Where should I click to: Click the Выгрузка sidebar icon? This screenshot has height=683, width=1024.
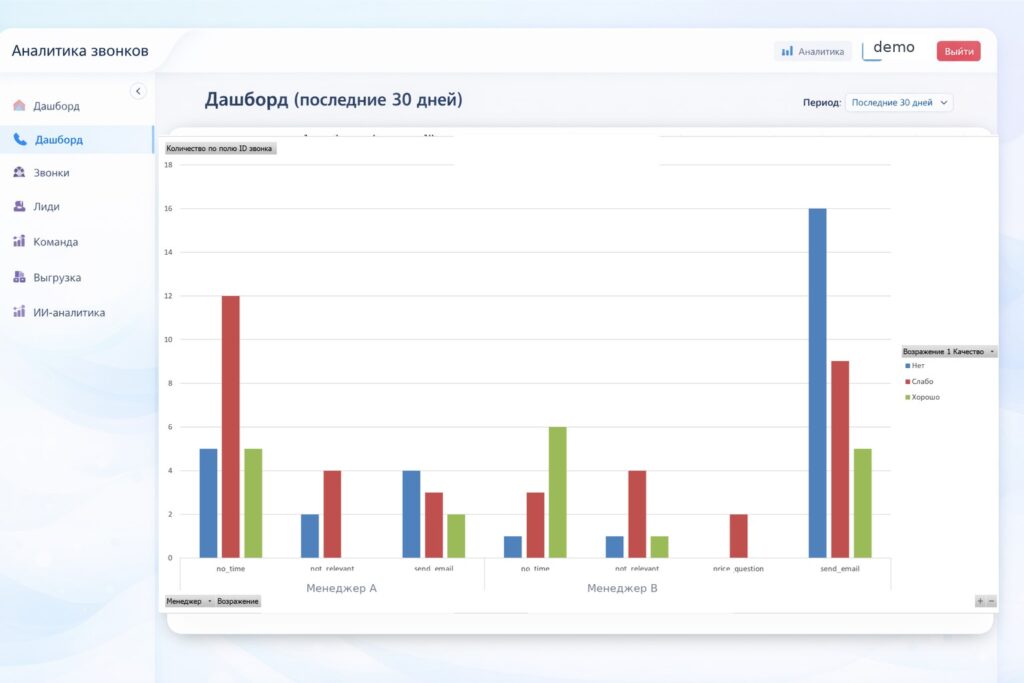[x=19, y=277]
